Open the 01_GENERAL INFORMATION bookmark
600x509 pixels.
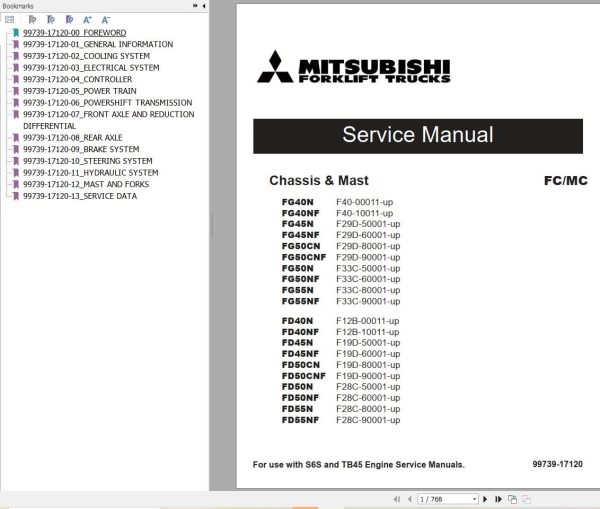pos(98,44)
